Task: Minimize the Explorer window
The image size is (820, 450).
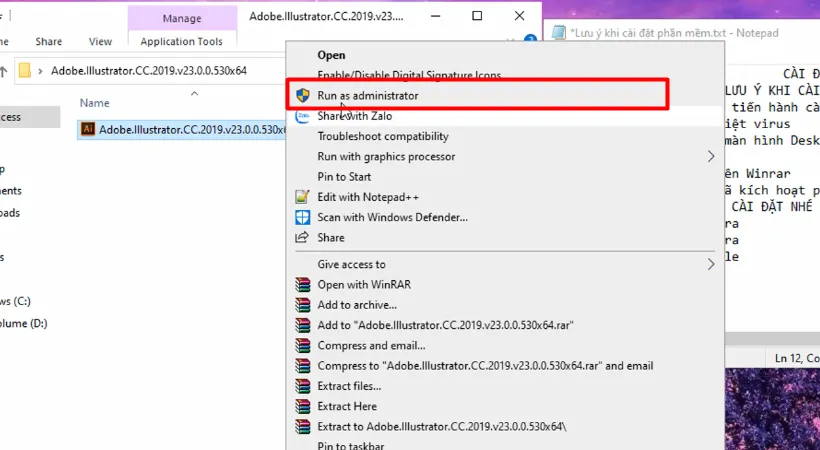Action: [x=435, y=16]
